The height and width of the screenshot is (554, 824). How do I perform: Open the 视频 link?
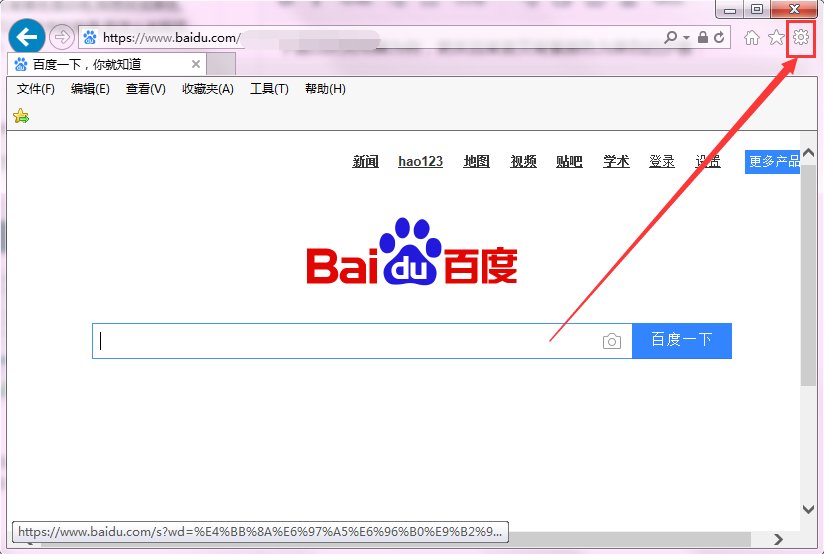click(523, 161)
